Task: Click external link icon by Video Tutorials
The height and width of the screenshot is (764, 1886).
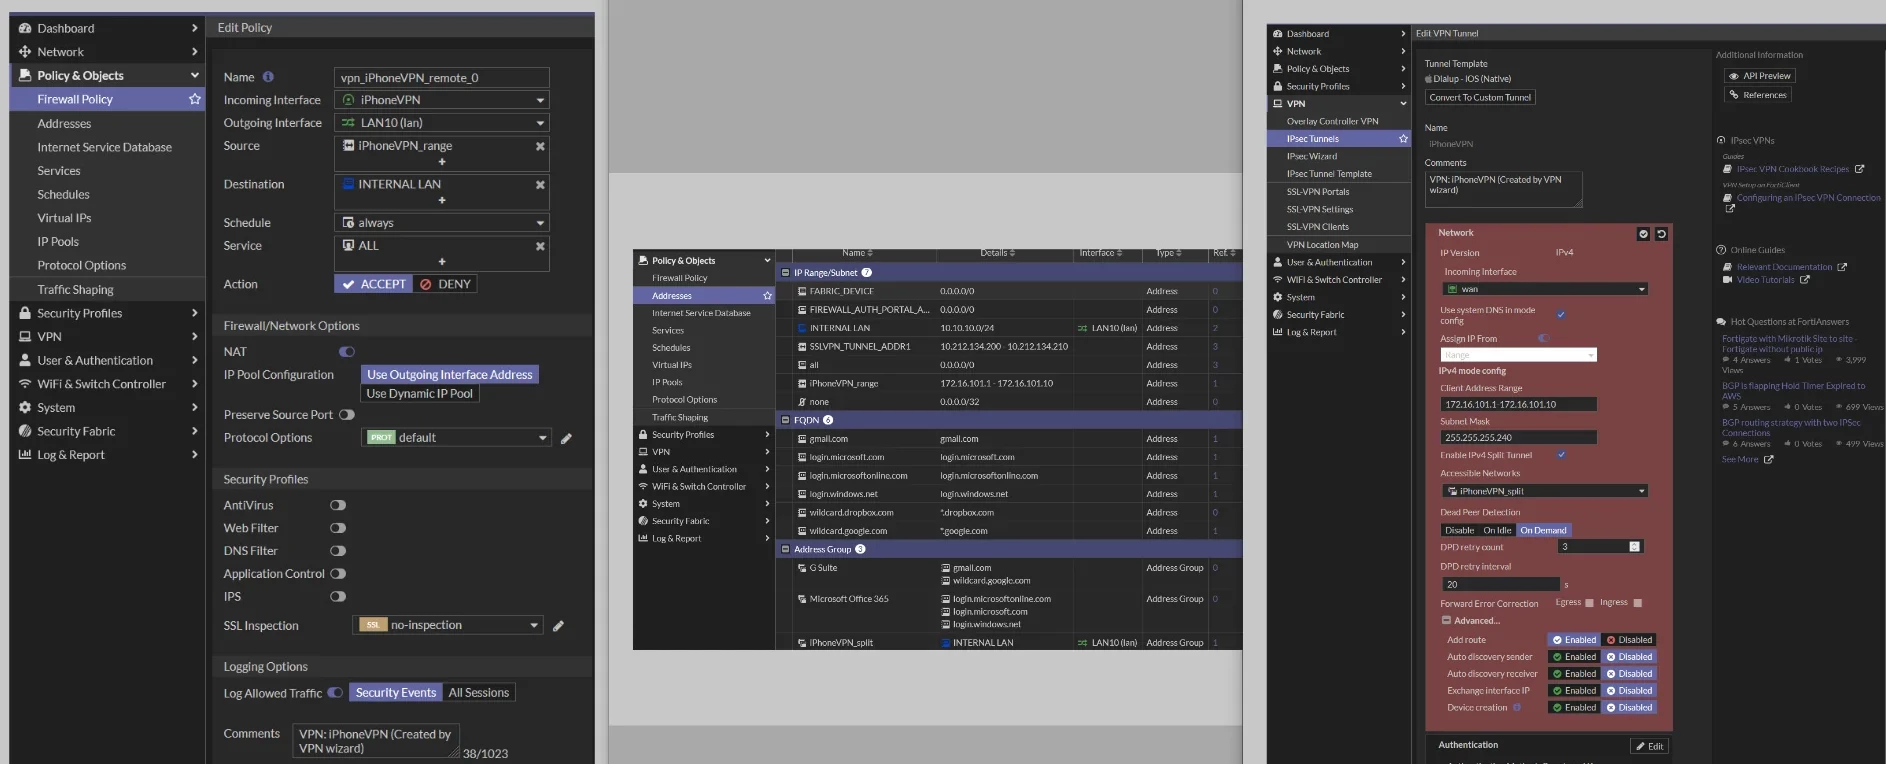Action: pos(1804,280)
